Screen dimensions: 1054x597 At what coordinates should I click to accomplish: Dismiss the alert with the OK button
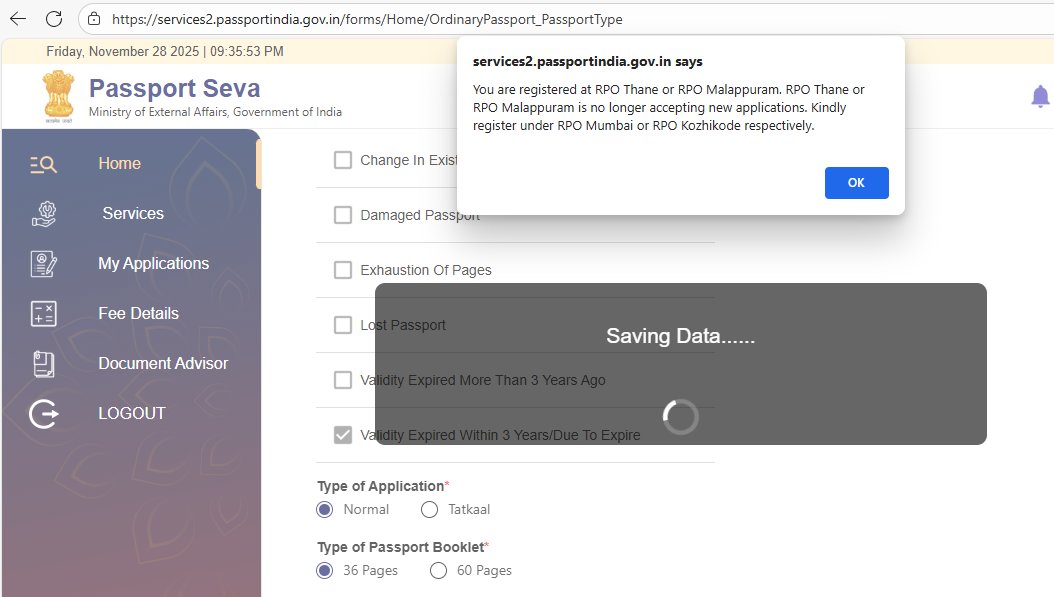[856, 183]
